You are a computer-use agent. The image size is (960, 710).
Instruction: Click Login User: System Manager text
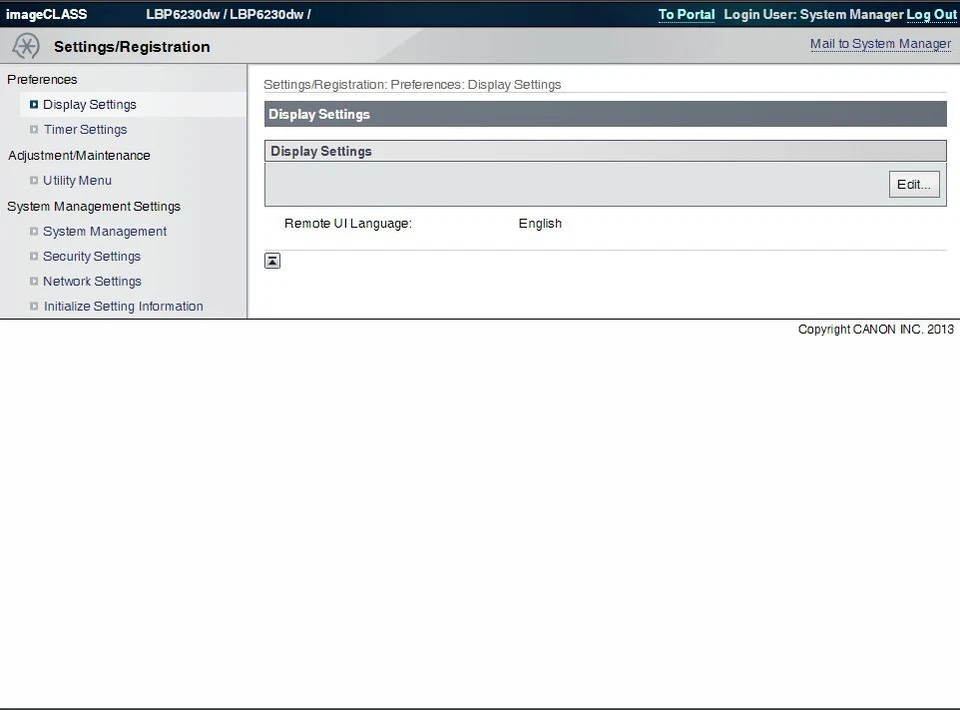pyautogui.click(x=814, y=15)
